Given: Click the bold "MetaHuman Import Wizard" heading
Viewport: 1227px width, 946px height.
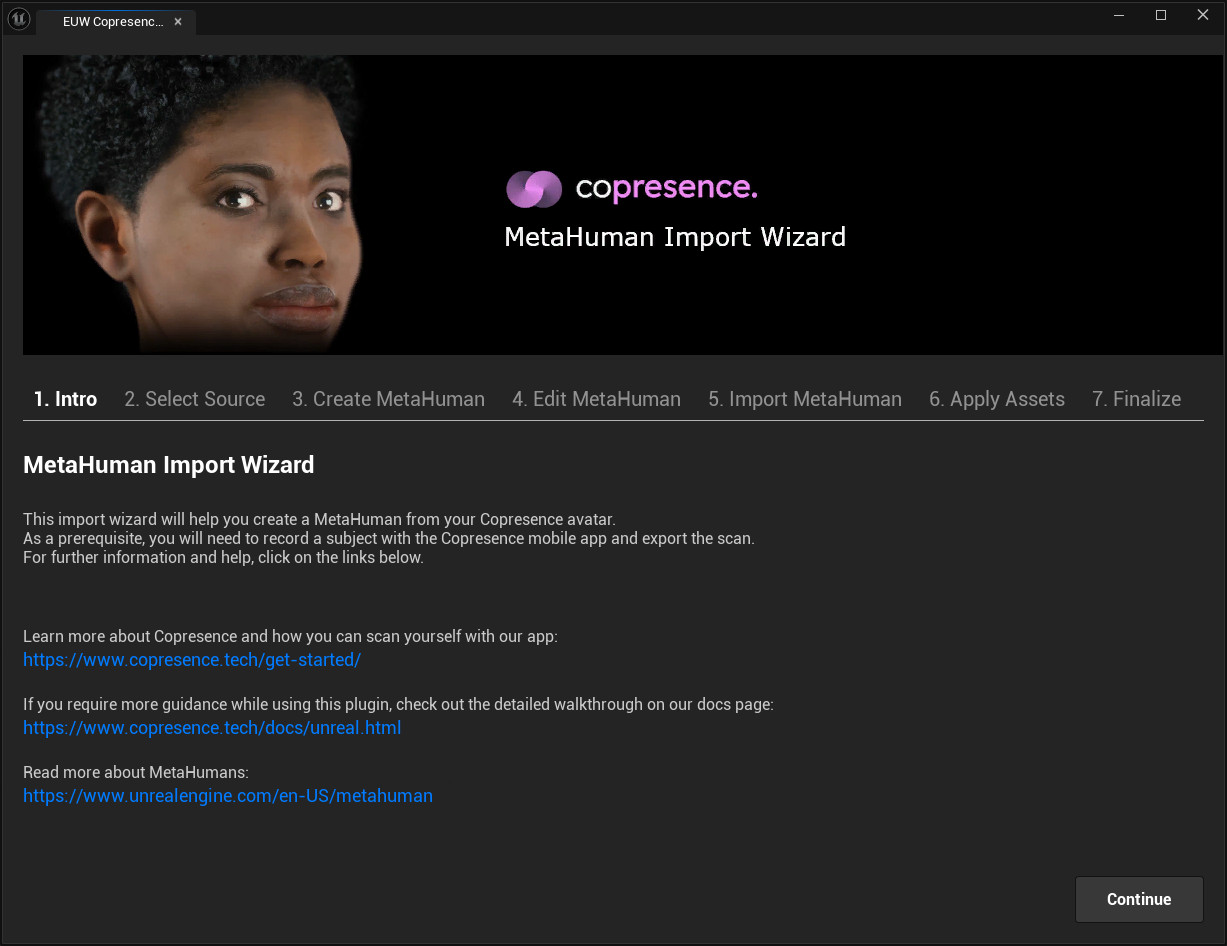Looking at the screenshot, I should click(x=169, y=465).
